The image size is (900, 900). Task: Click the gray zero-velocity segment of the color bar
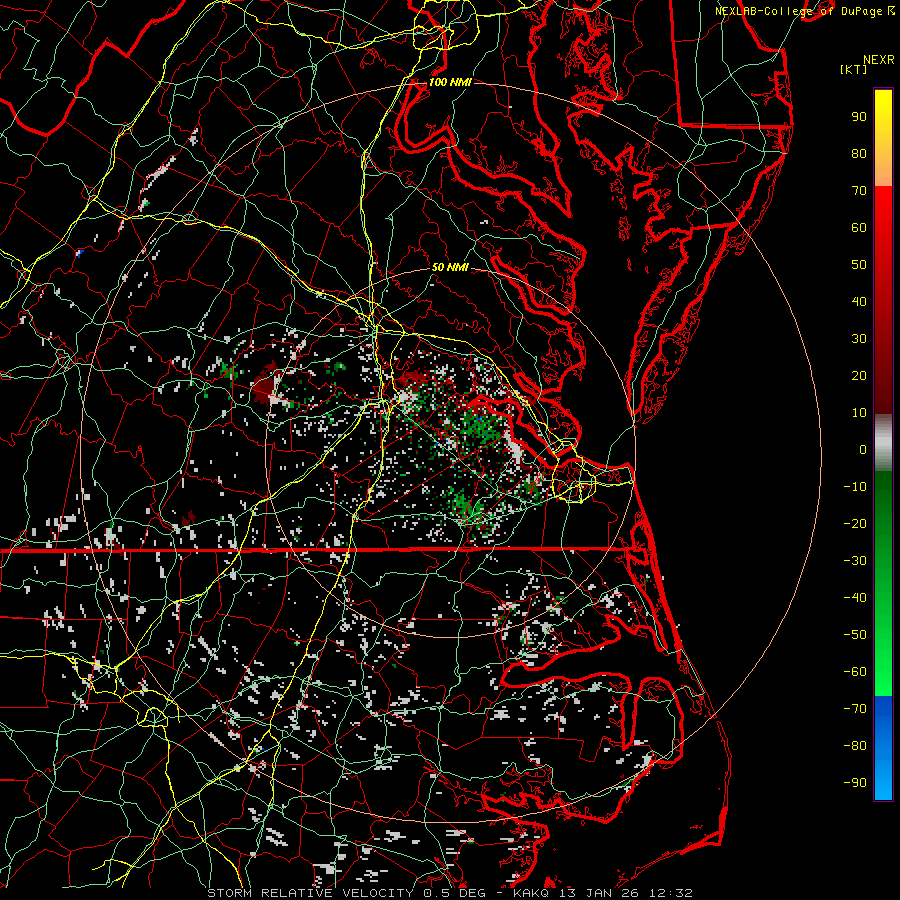click(x=883, y=443)
